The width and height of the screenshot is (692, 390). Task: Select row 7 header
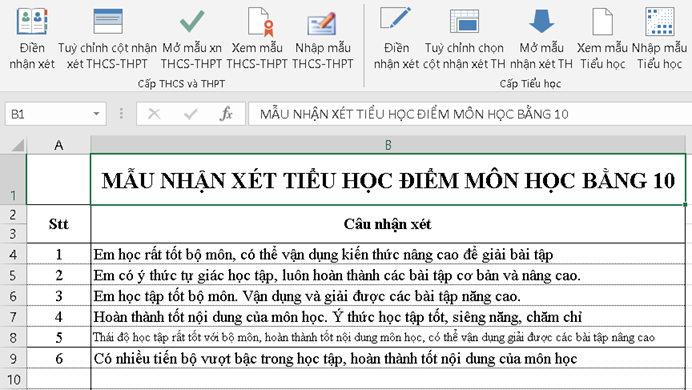coord(13,316)
